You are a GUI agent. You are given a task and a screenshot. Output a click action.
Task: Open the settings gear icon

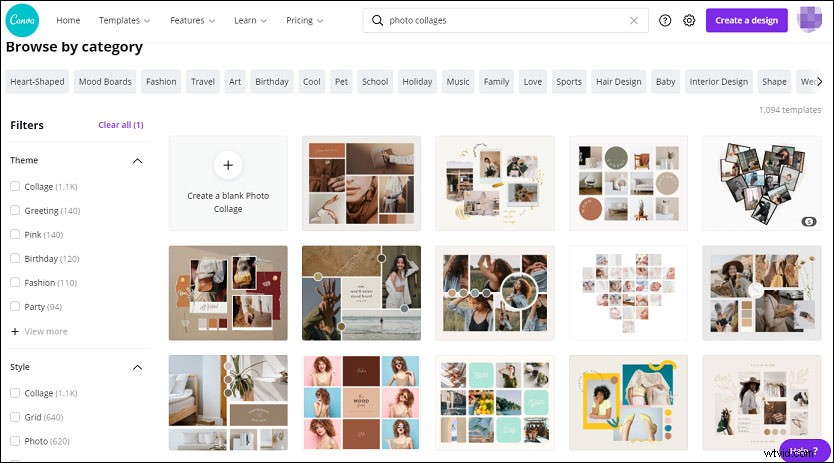point(689,20)
